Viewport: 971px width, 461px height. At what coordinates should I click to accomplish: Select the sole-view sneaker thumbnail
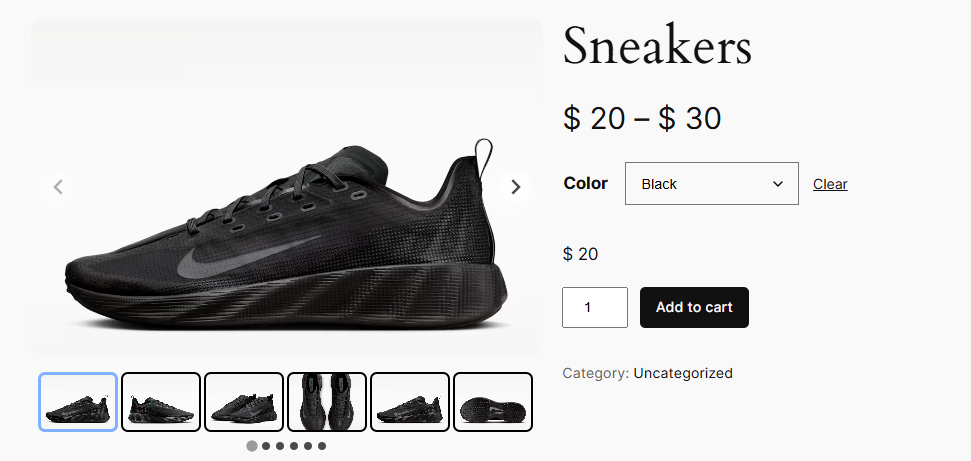click(x=493, y=402)
